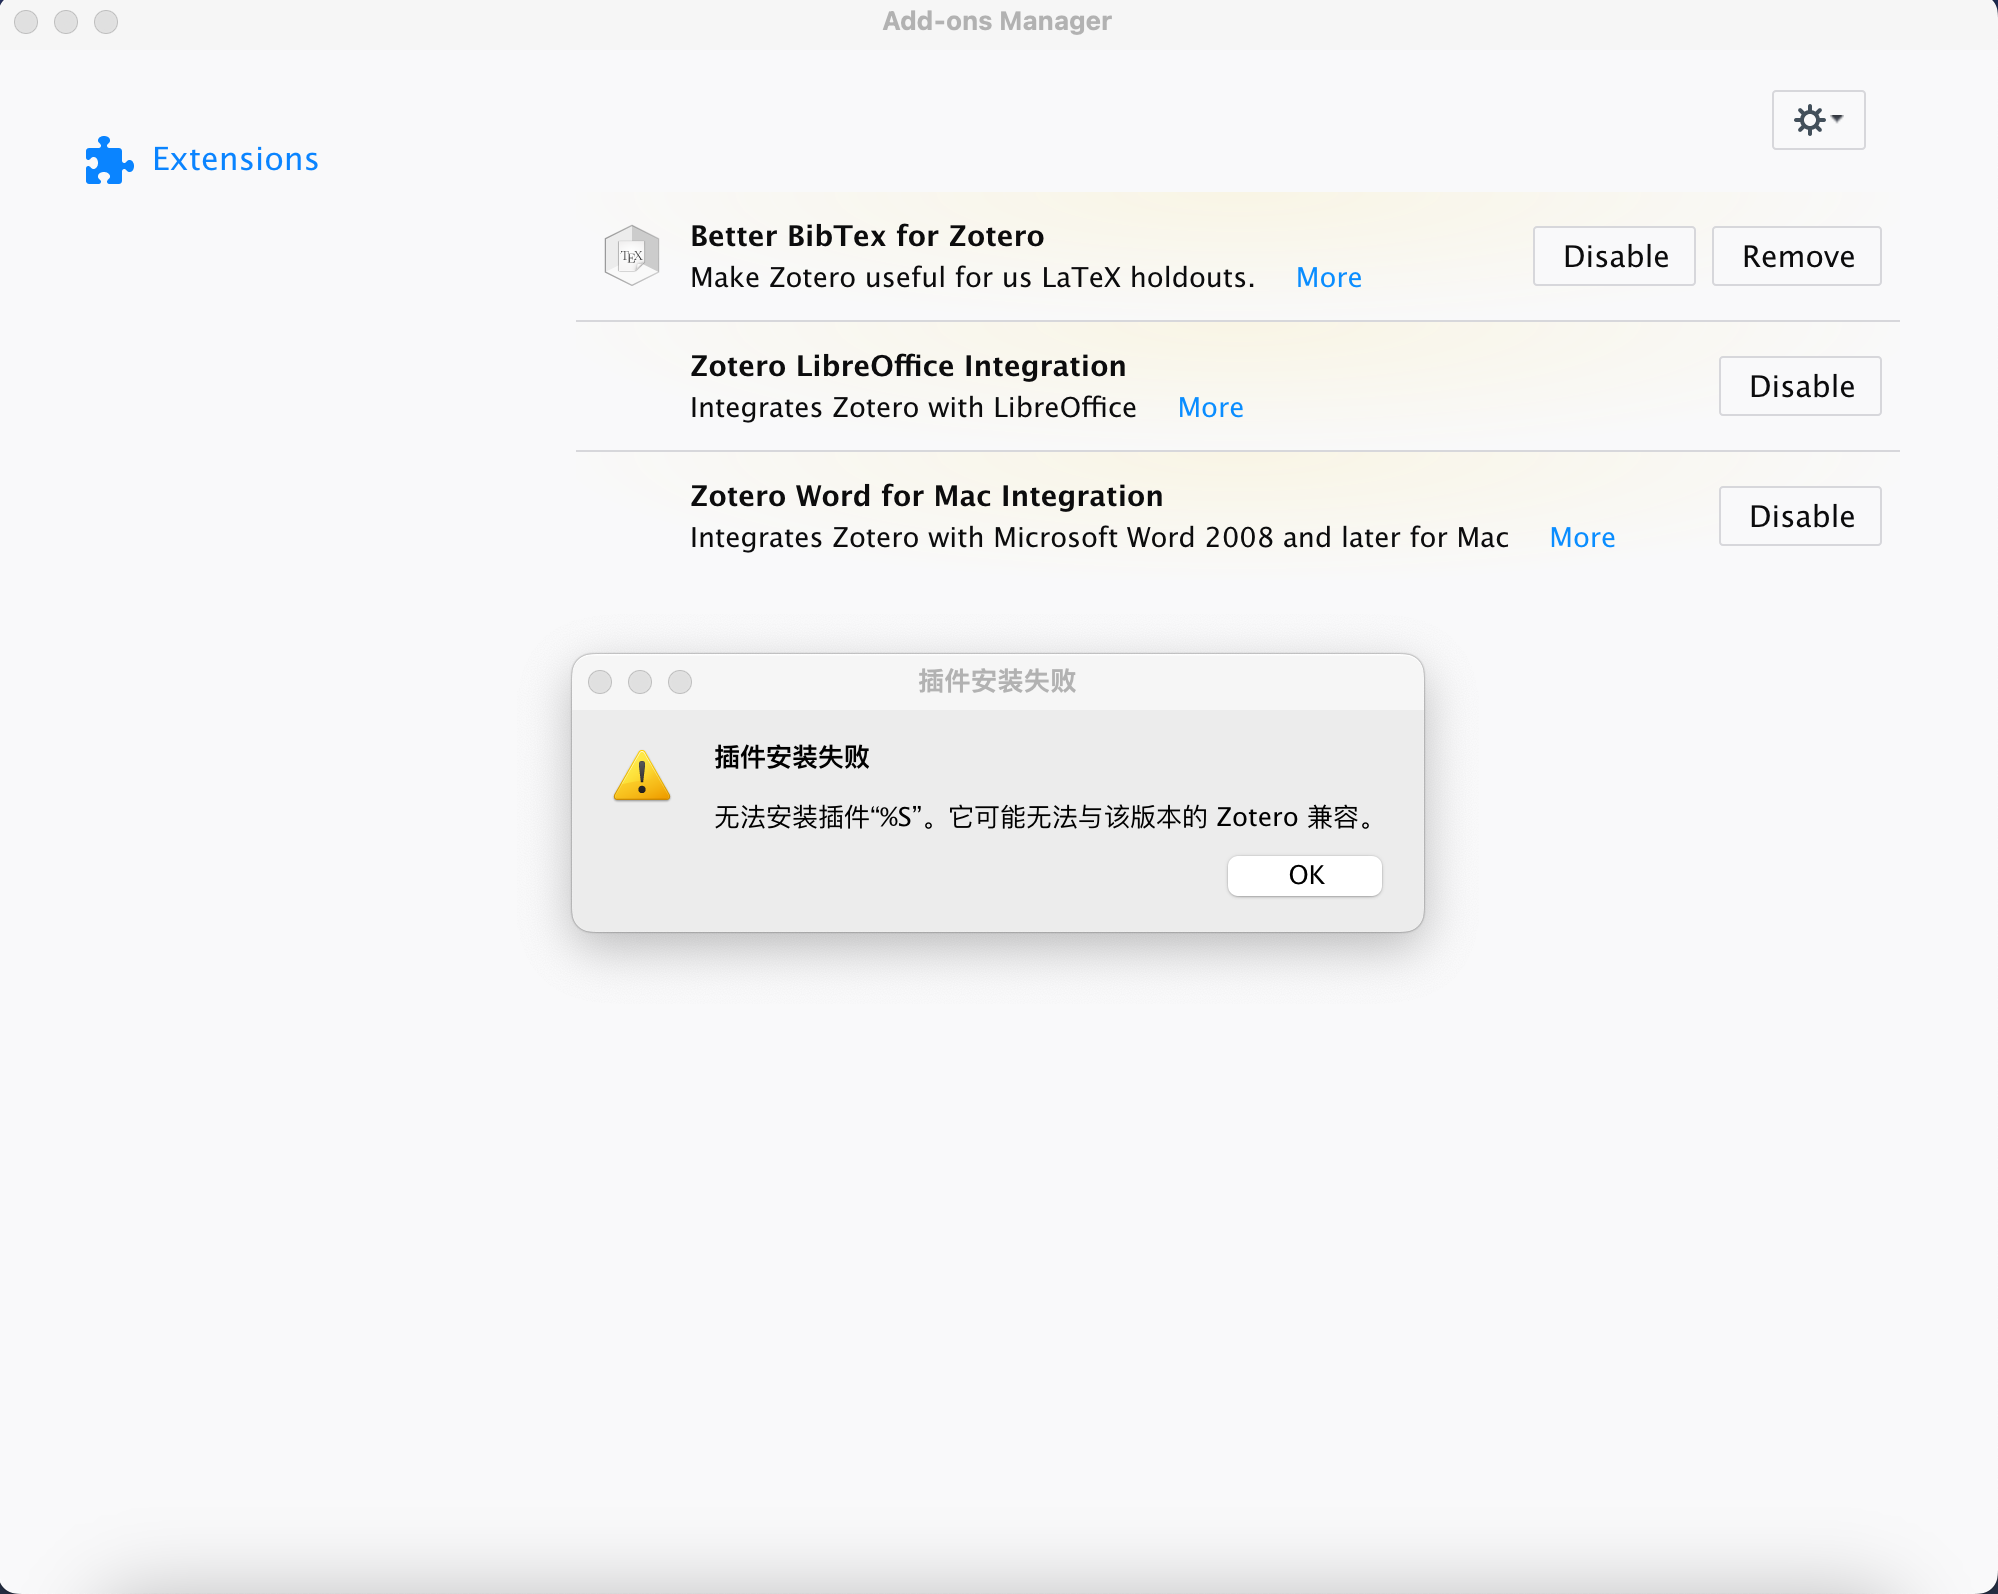Disable the Zotero LibreOffice Integration extension

1799,386
